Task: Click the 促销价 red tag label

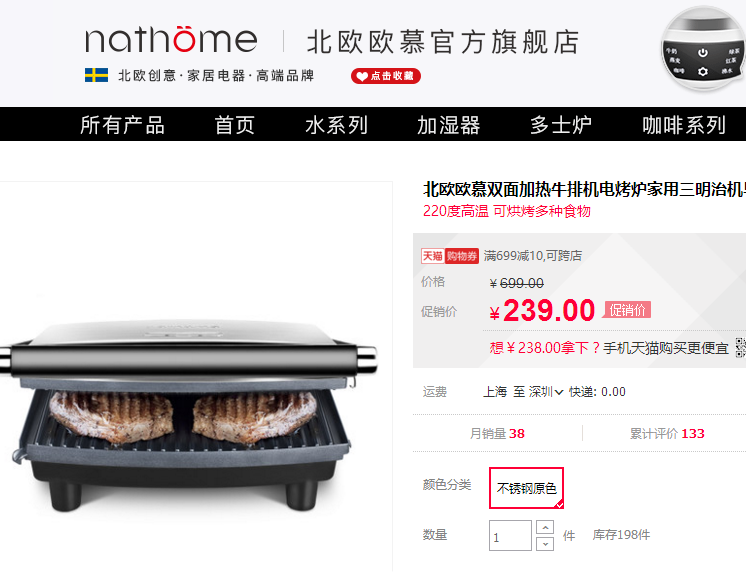Action: coord(627,310)
